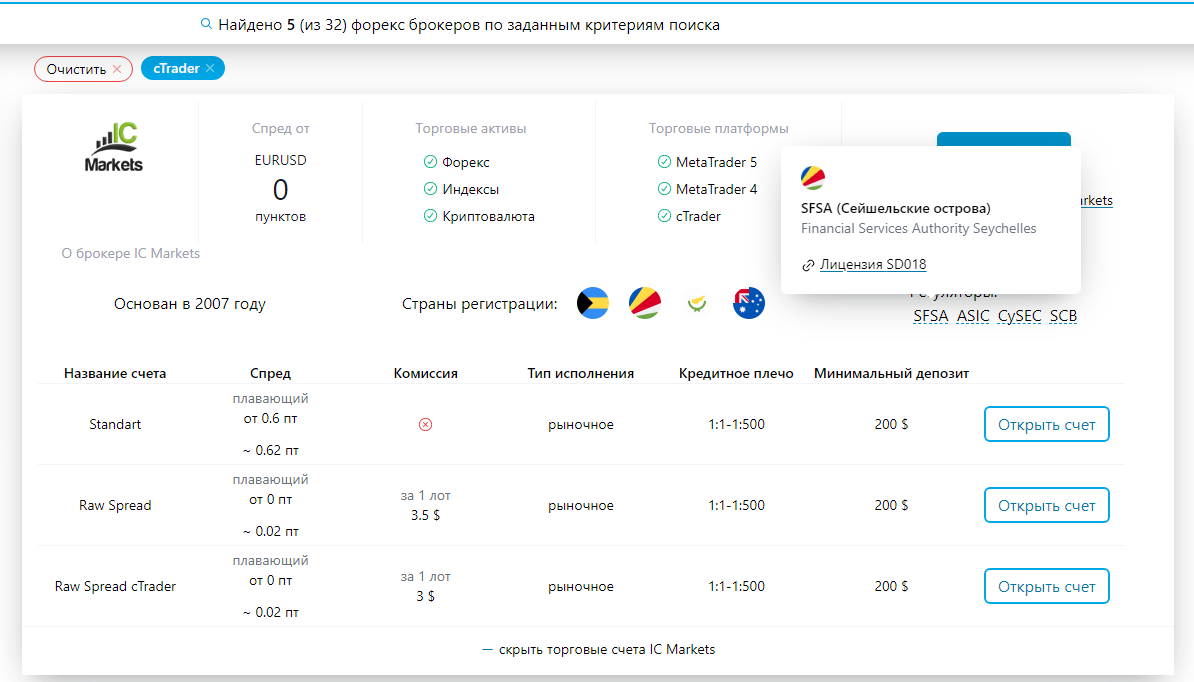Click the 3.5 $ commission value
The width and height of the screenshot is (1194, 682).
coord(426,515)
